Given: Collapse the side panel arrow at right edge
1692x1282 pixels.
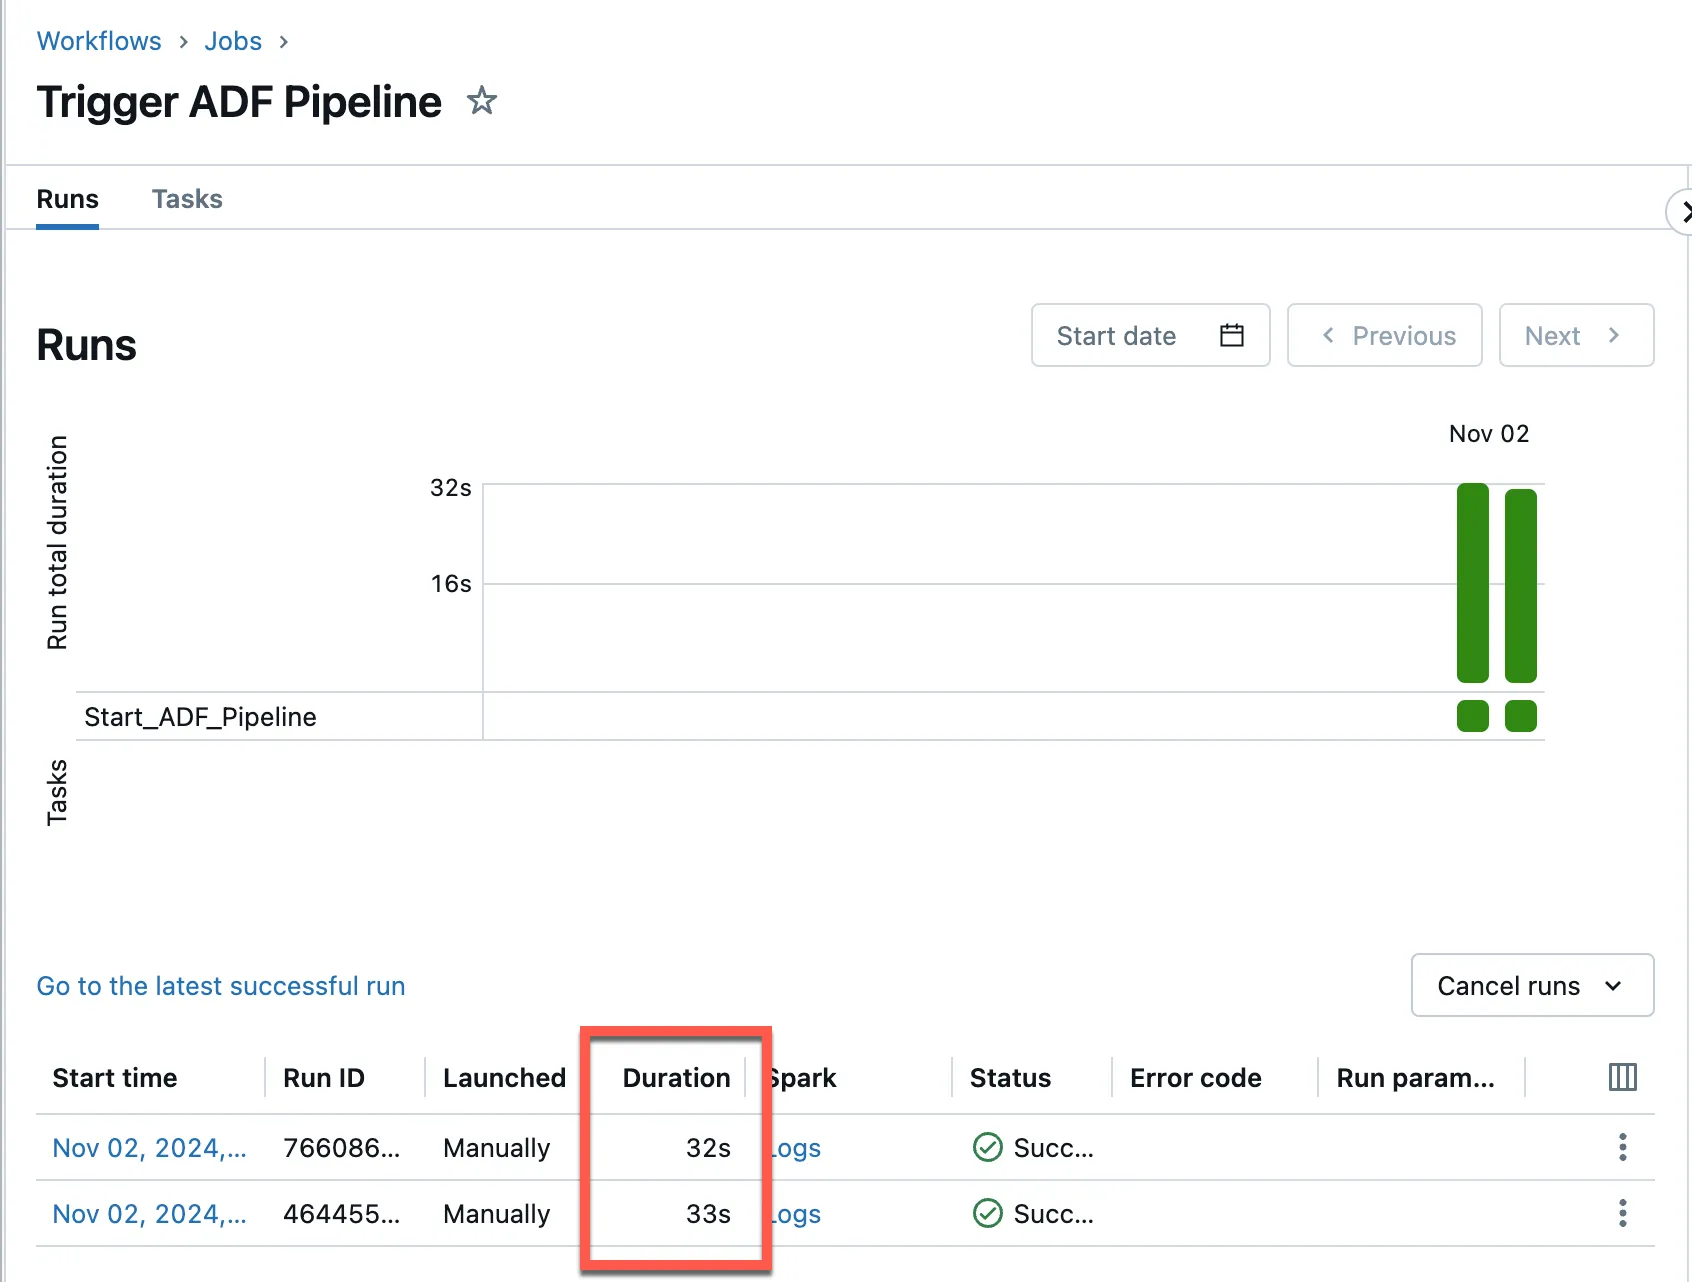Looking at the screenshot, I should tap(1682, 212).
